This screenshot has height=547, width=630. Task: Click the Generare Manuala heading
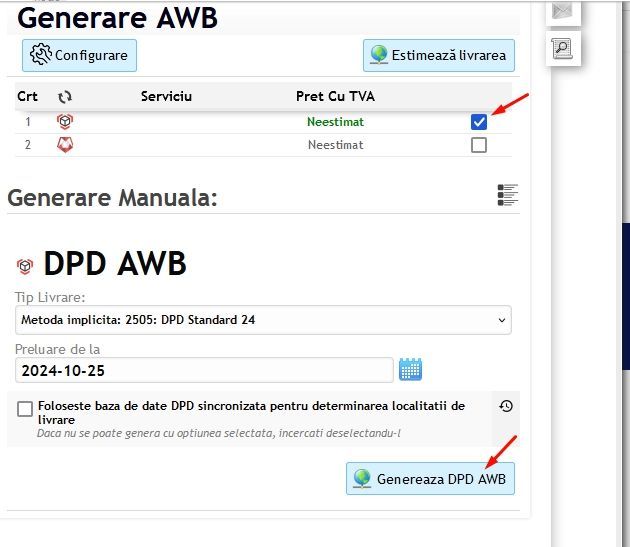112,198
